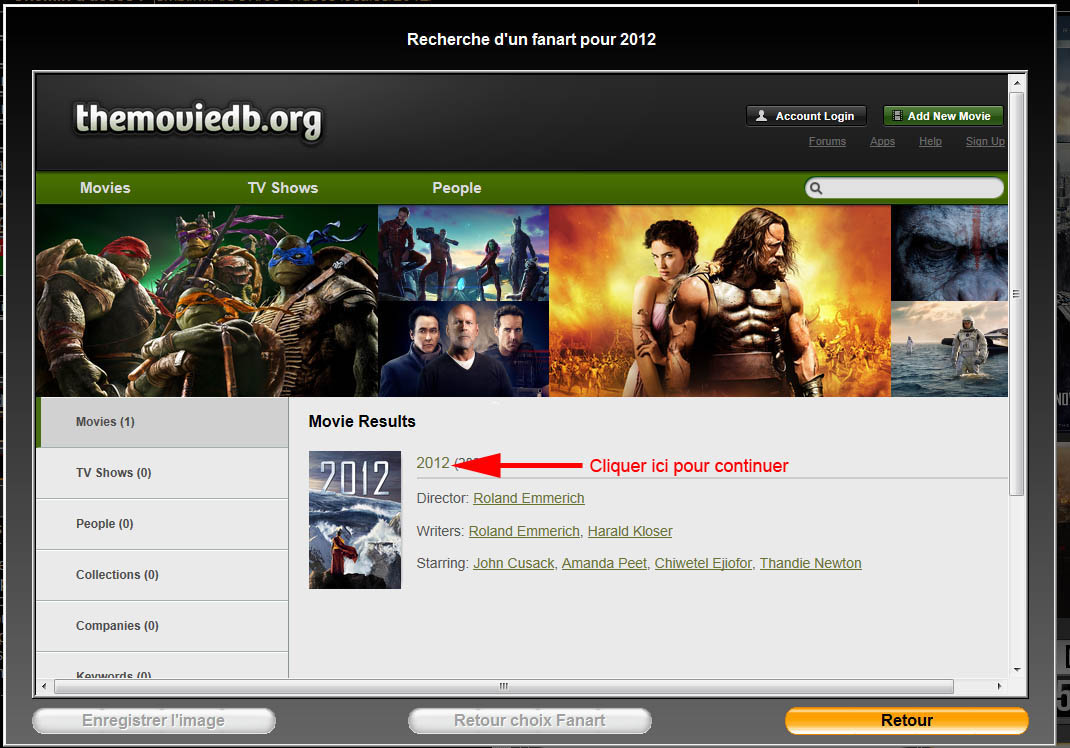Select the TV Shows (0) results tab
This screenshot has width=1070, height=748.
pos(162,473)
